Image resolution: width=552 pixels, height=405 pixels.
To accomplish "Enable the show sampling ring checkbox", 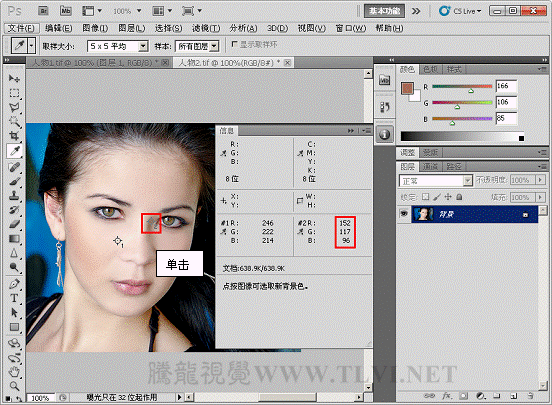I will click(x=234, y=44).
